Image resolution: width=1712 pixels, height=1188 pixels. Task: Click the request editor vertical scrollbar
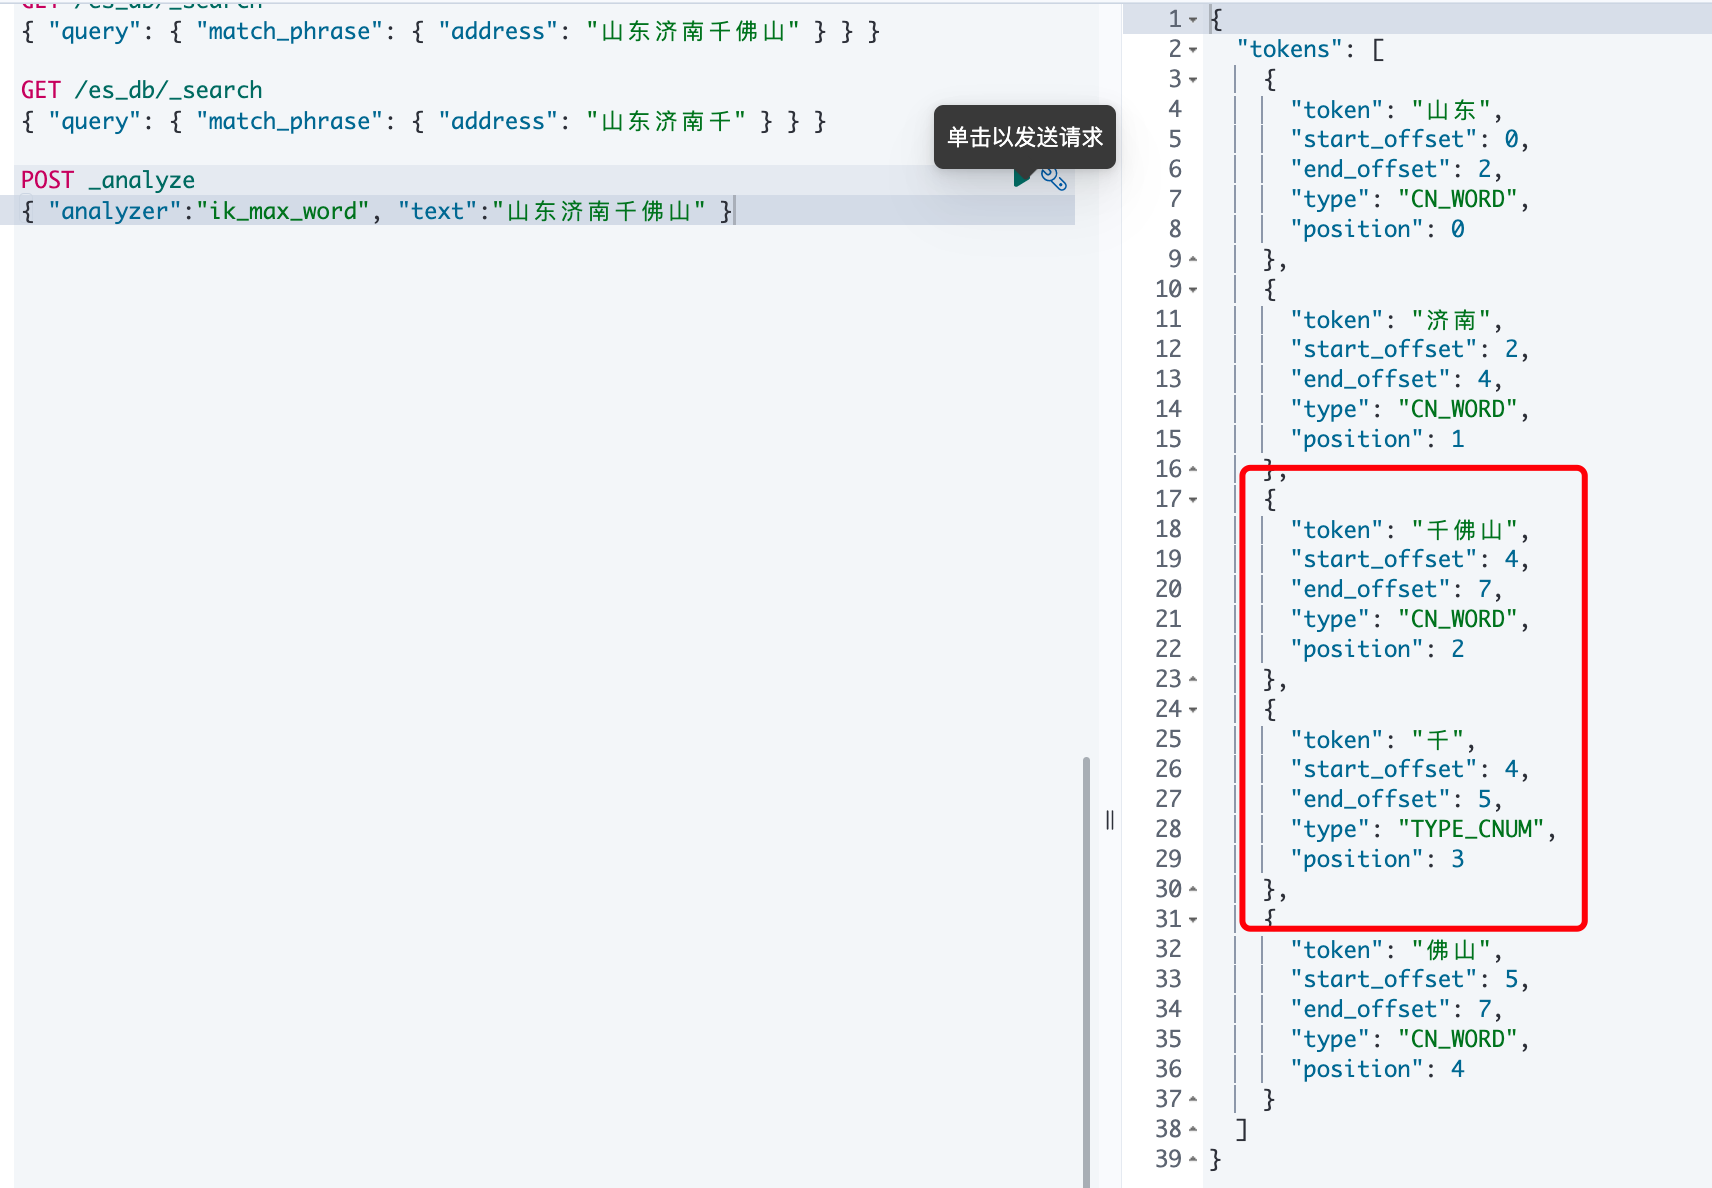tap(1086, 970)
